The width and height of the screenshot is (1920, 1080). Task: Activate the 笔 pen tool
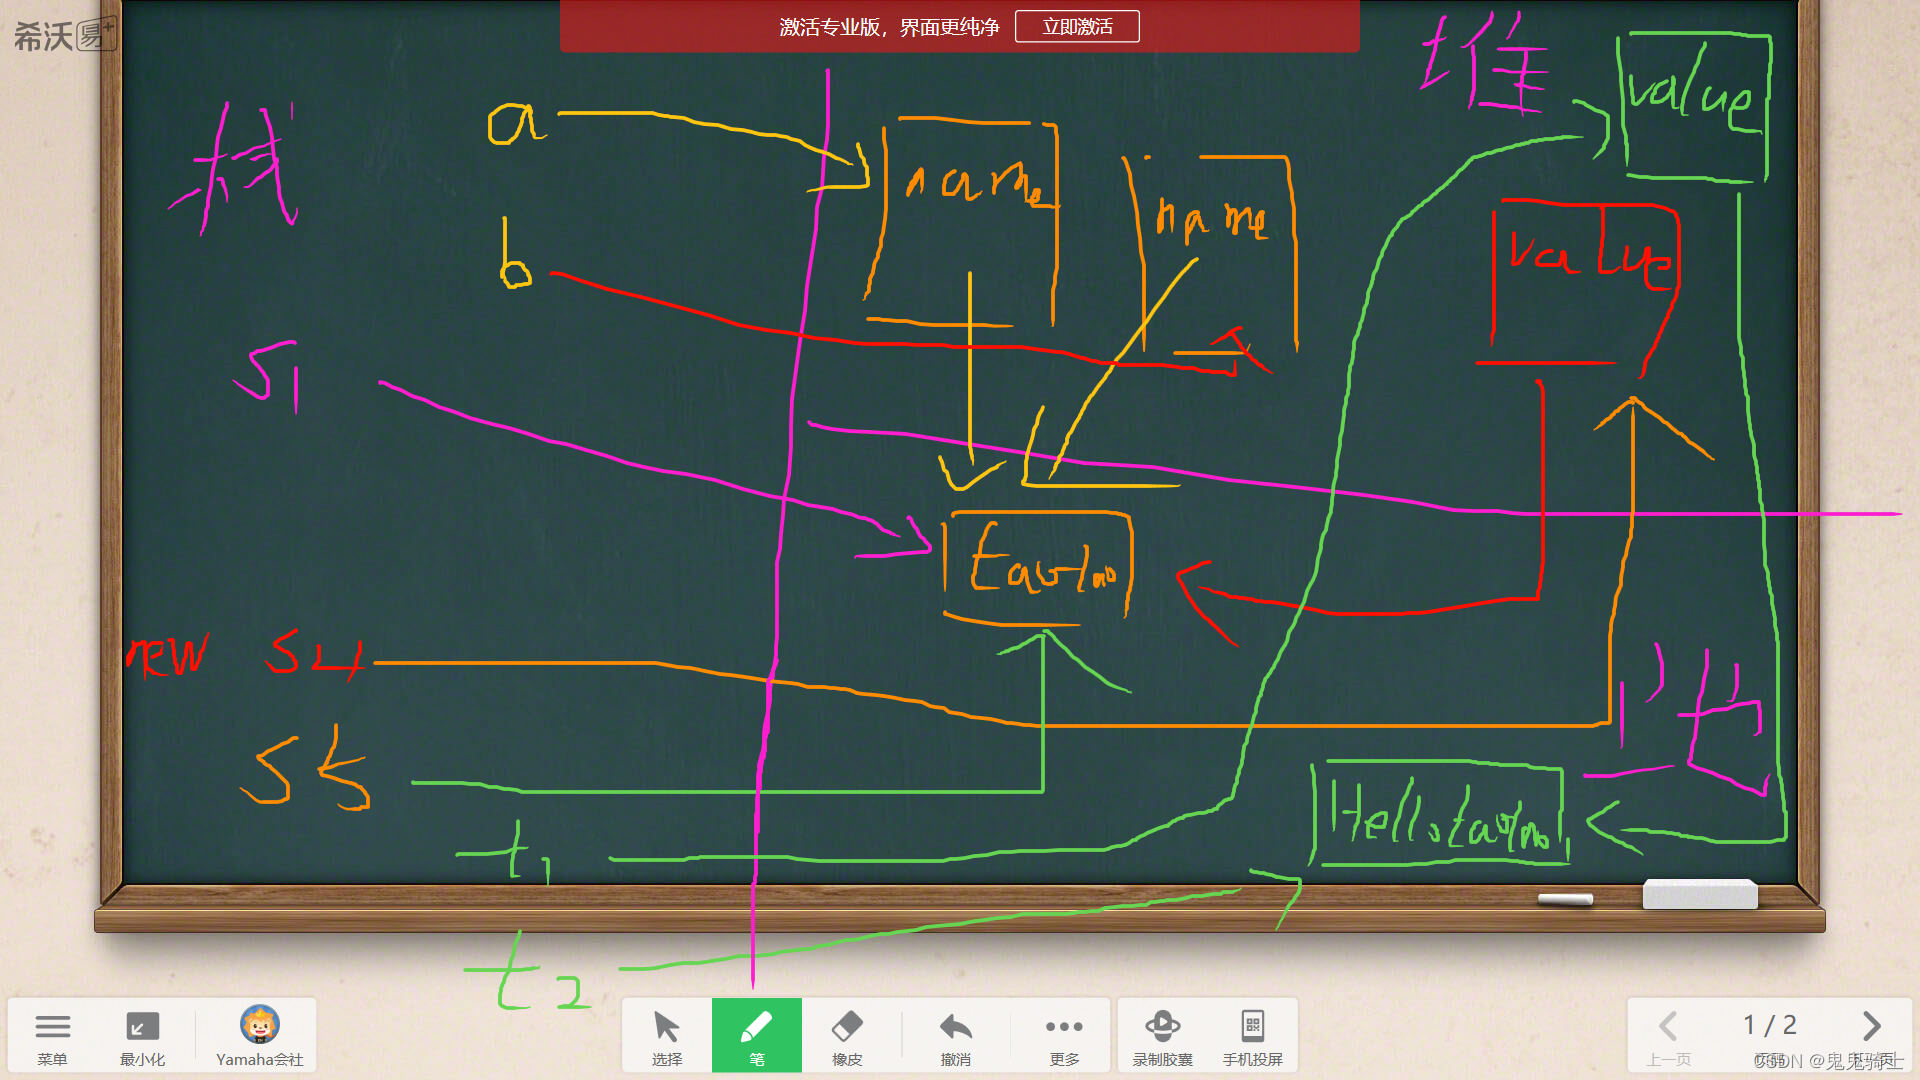coord(757,1036)
